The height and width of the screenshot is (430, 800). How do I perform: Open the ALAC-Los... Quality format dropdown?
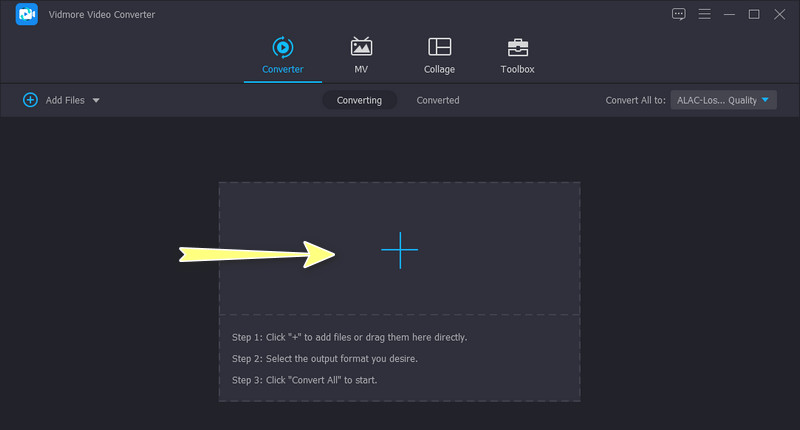[724, 100]
